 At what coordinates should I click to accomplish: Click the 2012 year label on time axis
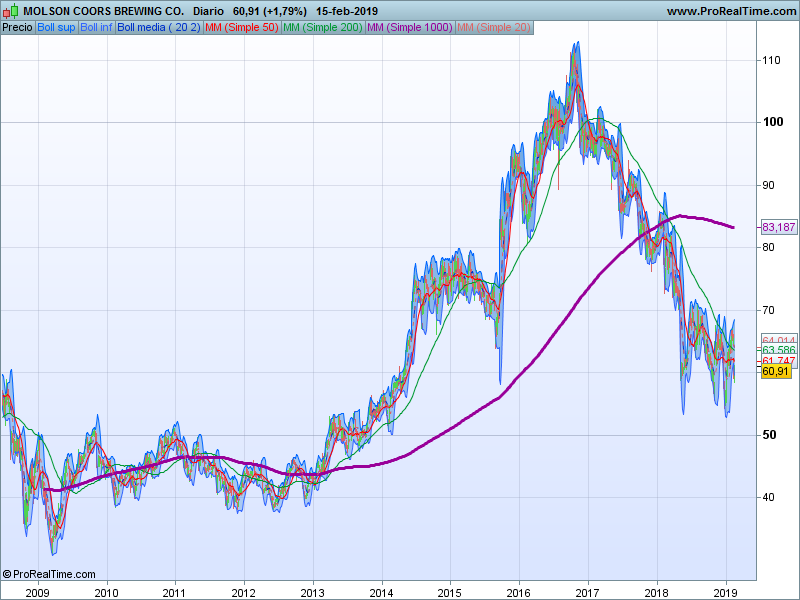click(x=243, y=593)
